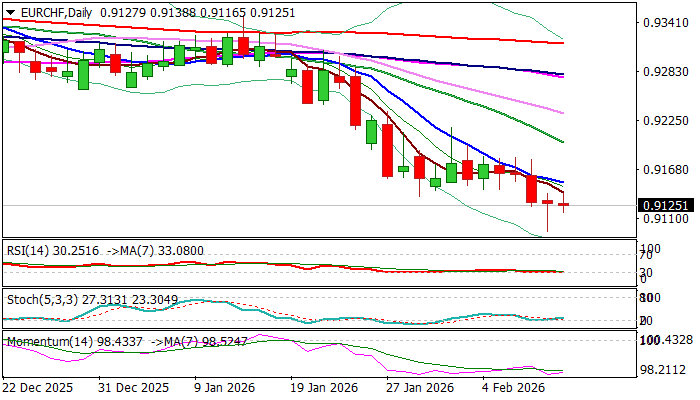The width and height of the screenshot is (700, 400).
Task: Click the 98.2112 Momentum scale value
Action: (664, 368)
